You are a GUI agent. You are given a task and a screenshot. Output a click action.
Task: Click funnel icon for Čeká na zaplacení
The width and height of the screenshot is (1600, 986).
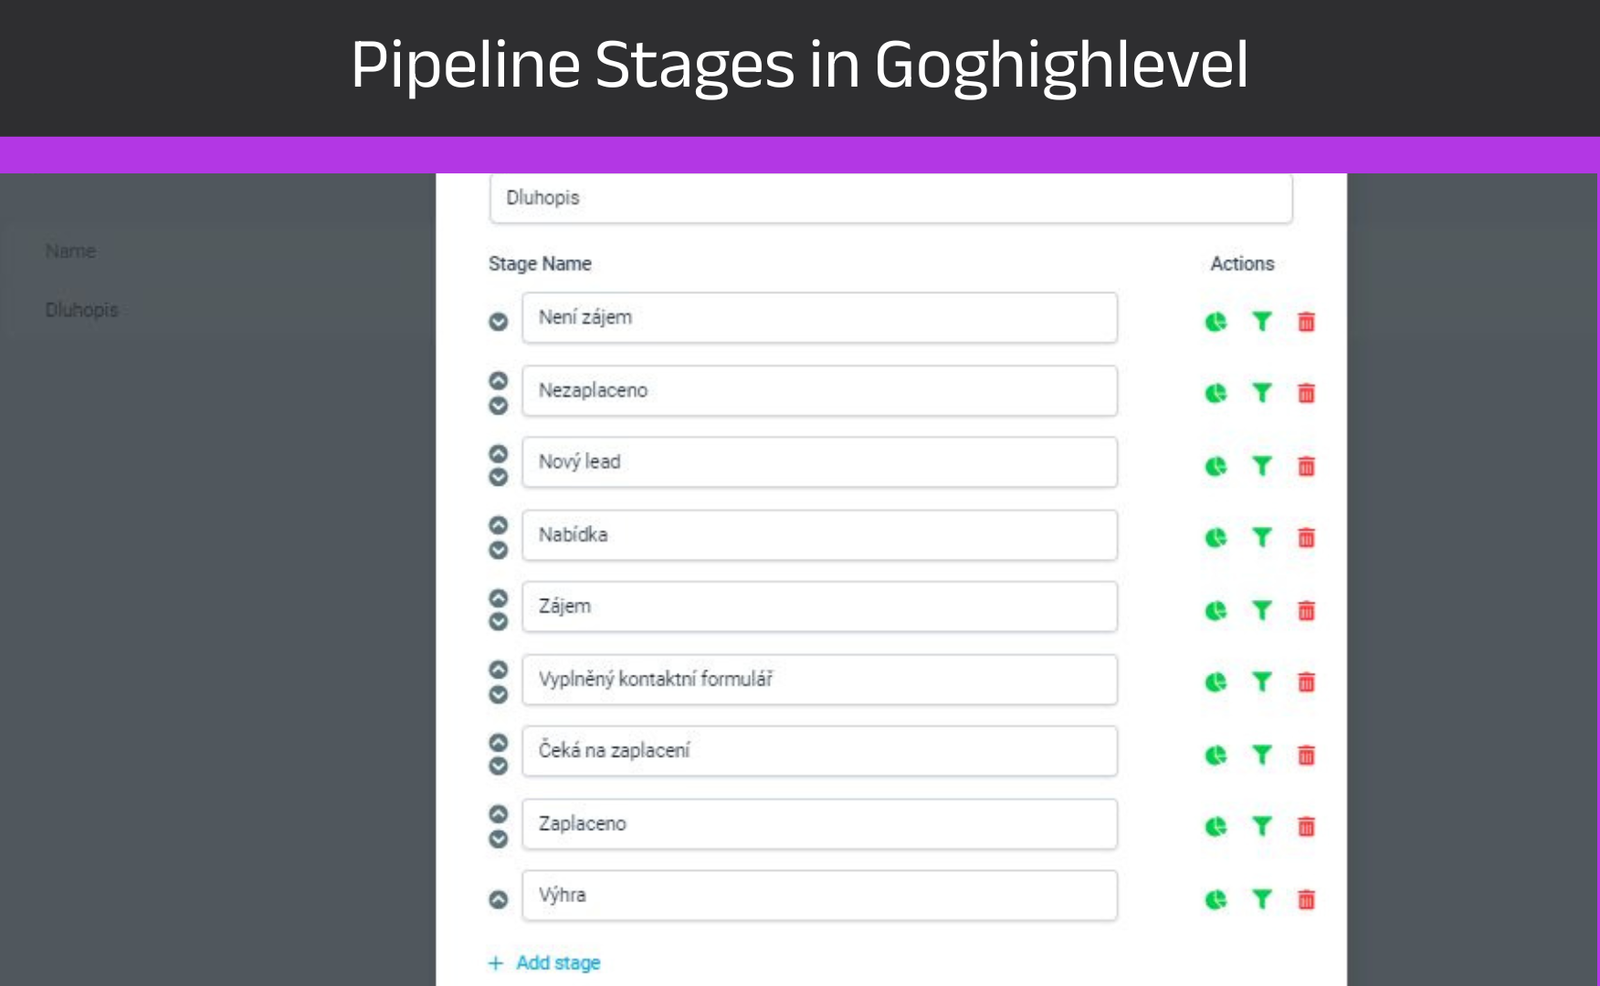point(1262,755)
